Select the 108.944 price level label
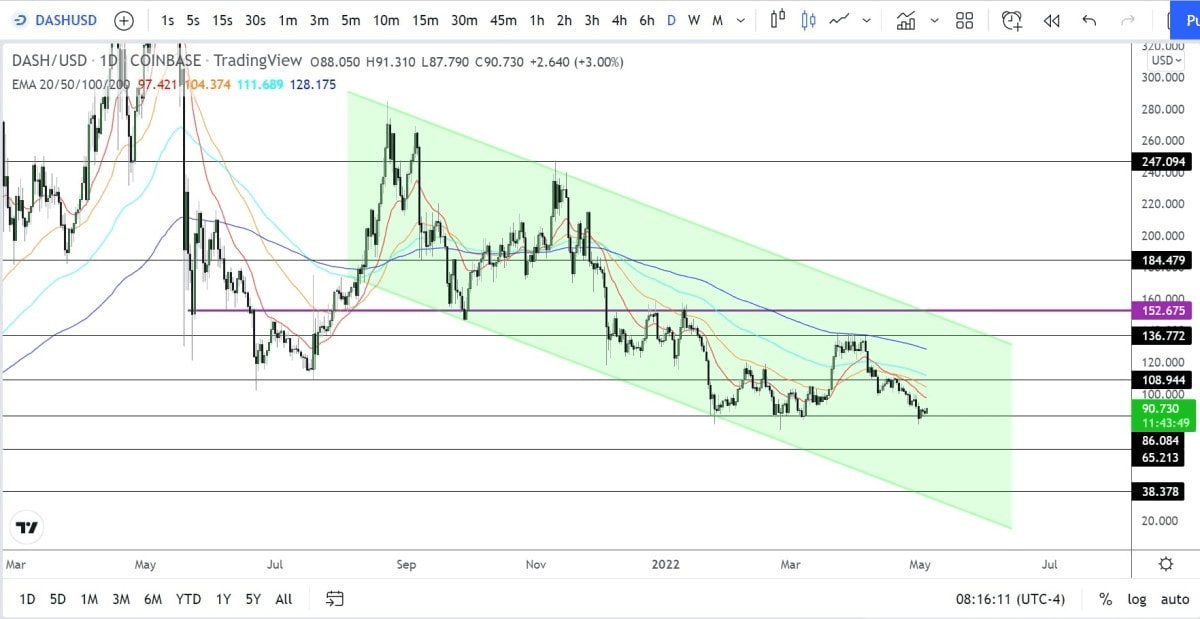 (x=1161, y=380)
